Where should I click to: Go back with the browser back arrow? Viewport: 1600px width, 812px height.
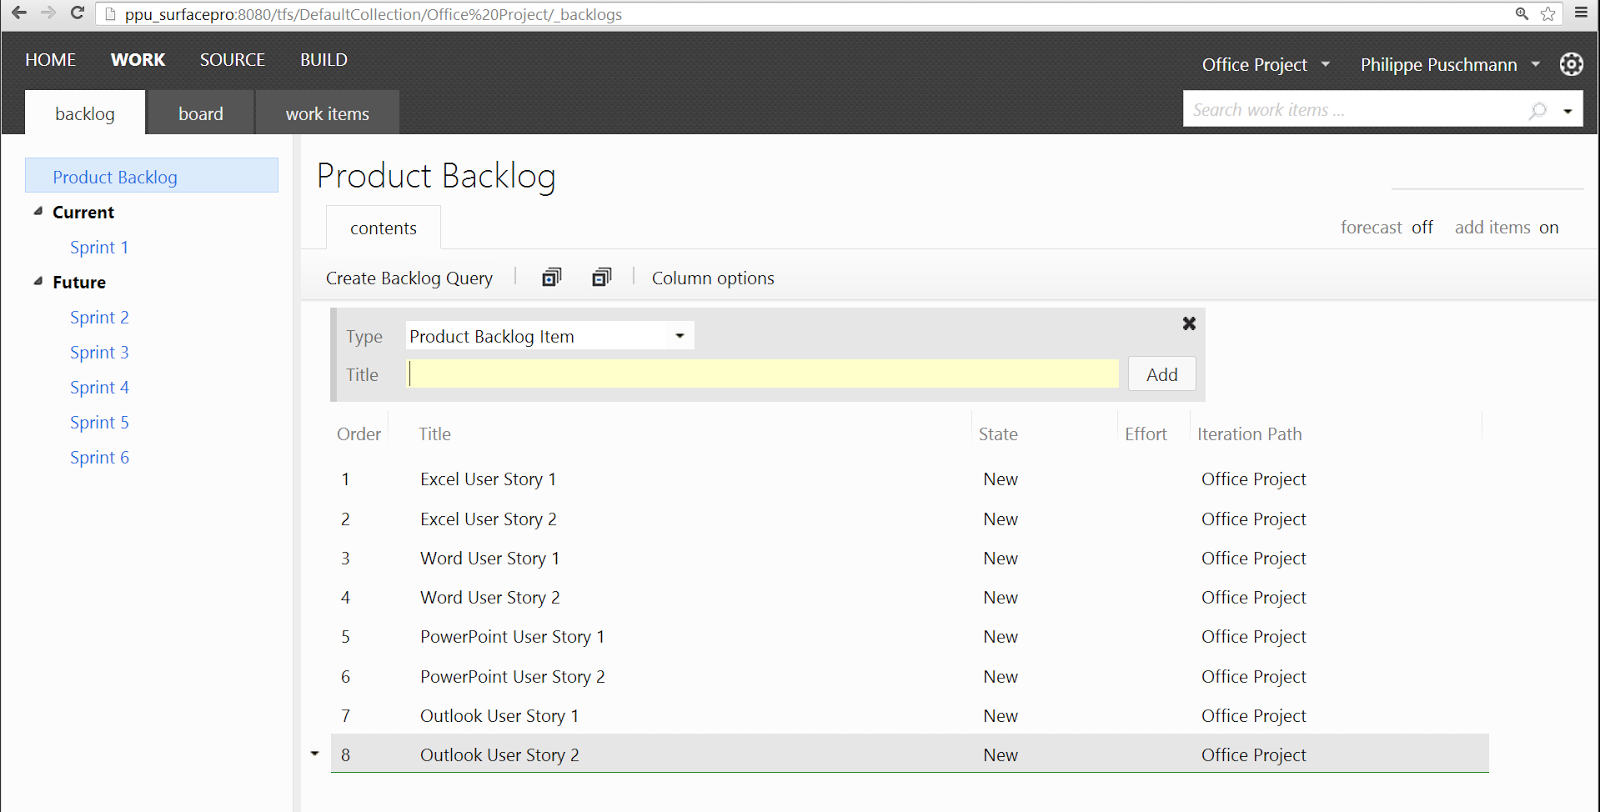[x=19, y=13]
